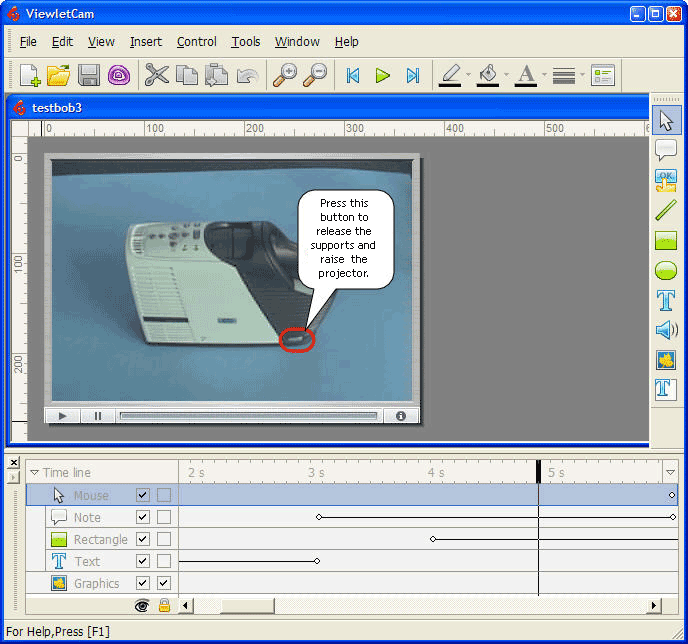Open the fill color dropdown arrow
Image resolution: width=688 pixels, height=644 pixels.
[506, 75]
